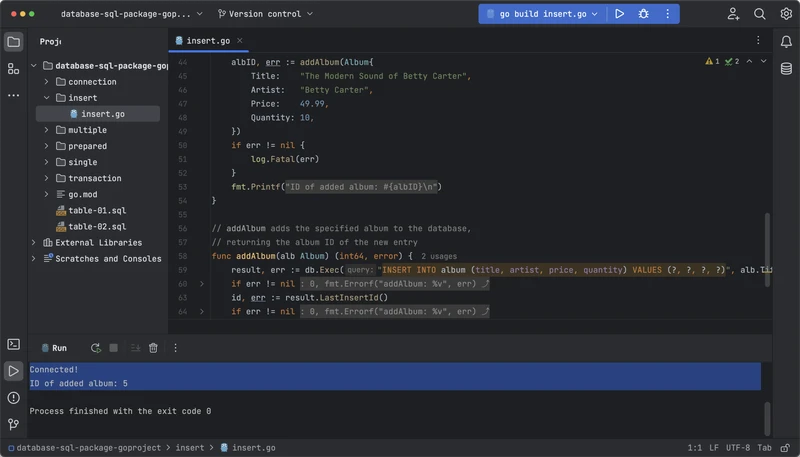Open IDE settings gear icon
Screen dimensions: 800x457
(x=785, y=14)
